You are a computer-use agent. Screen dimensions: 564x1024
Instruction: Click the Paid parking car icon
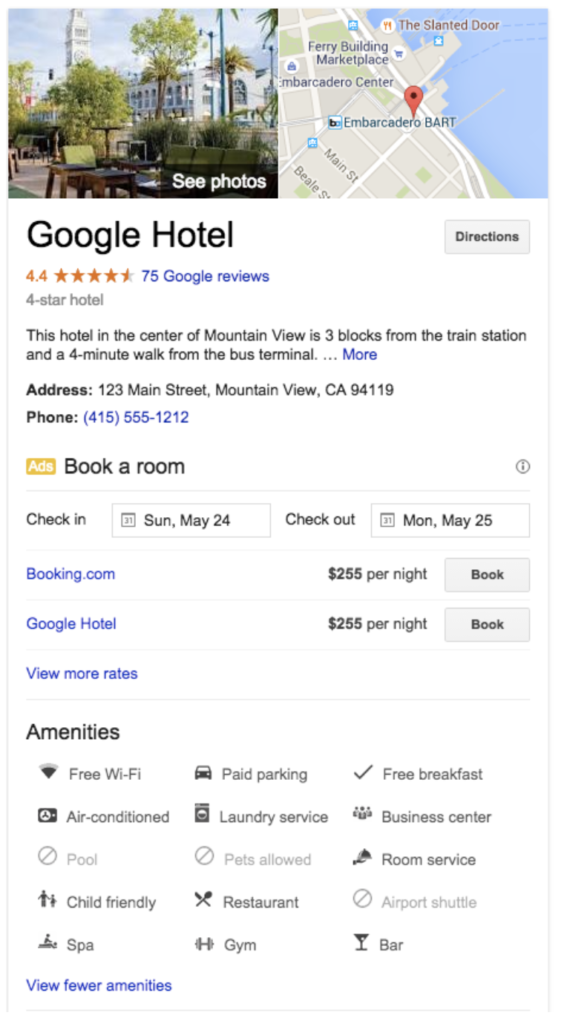click(x=203, y=773)
